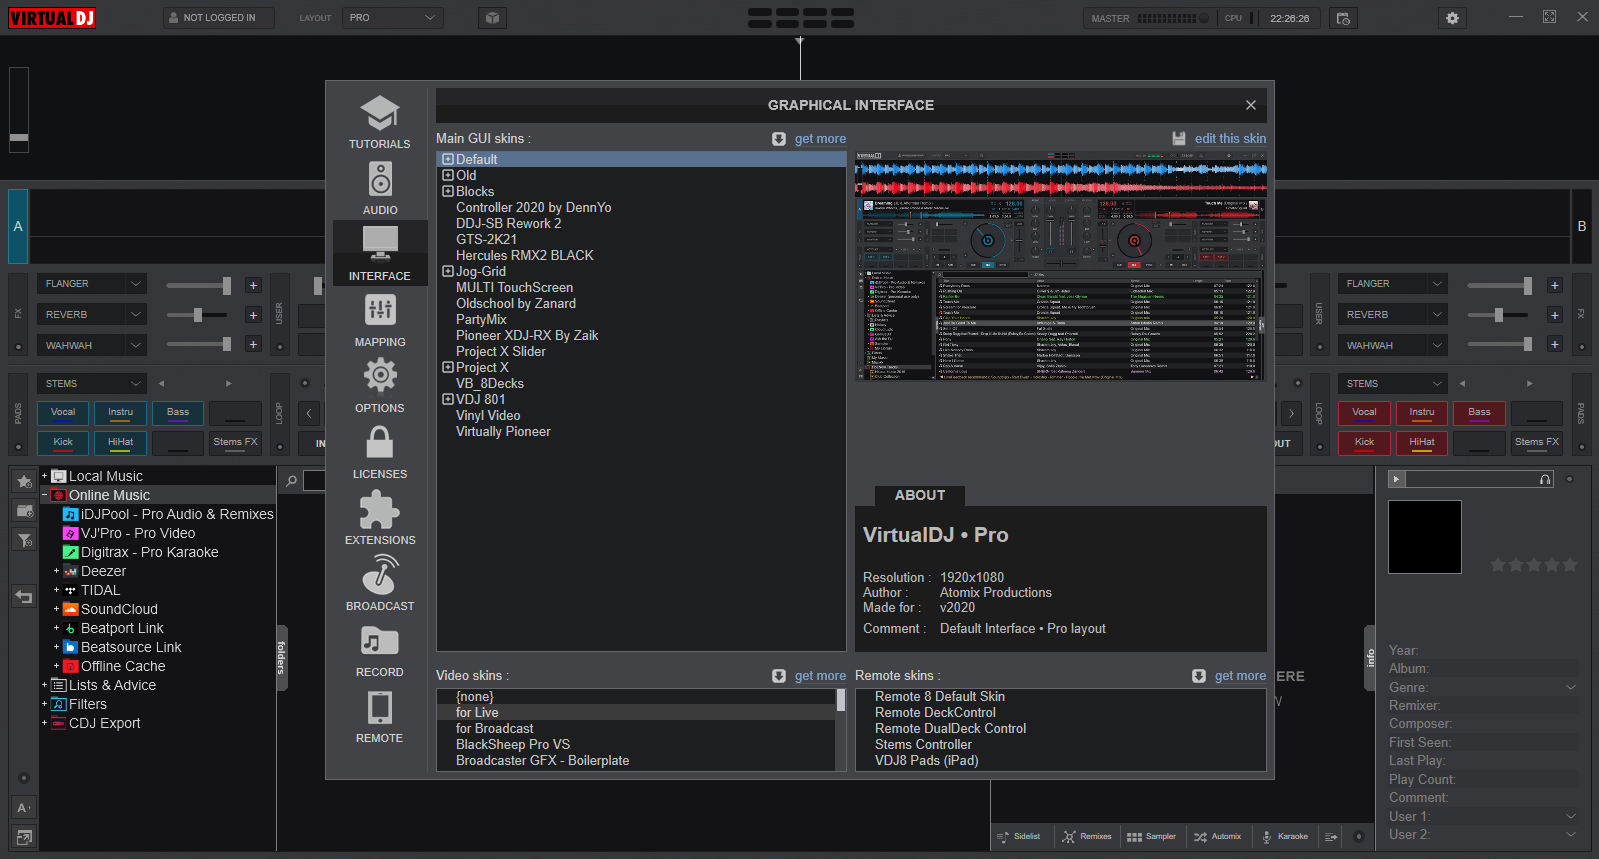Viewport: 1599px width, 859px height.
Task: Open the Remote settings section
Action: coord(379,715)
